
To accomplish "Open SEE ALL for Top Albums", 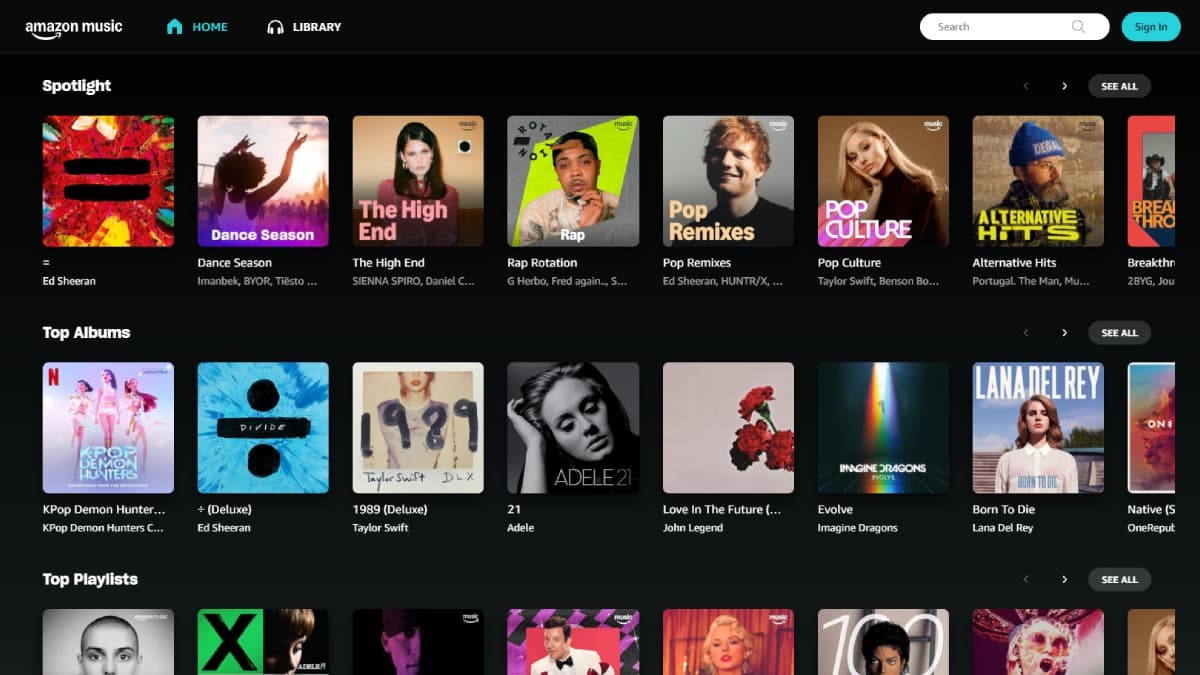I will pyautogui.click(x=1119, y=332).
